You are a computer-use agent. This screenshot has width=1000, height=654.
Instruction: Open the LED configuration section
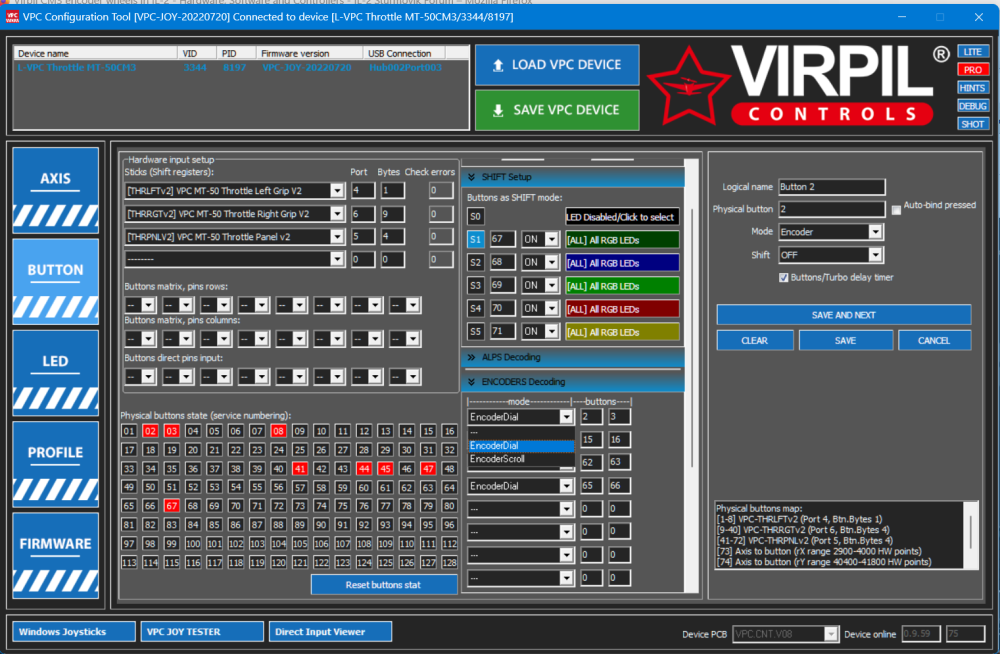coord(56,361)
